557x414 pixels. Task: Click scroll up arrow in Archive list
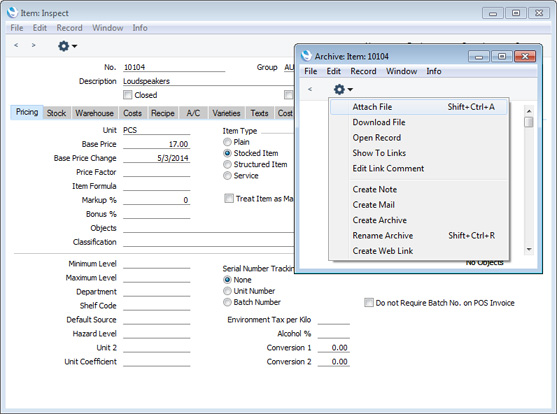529,111
